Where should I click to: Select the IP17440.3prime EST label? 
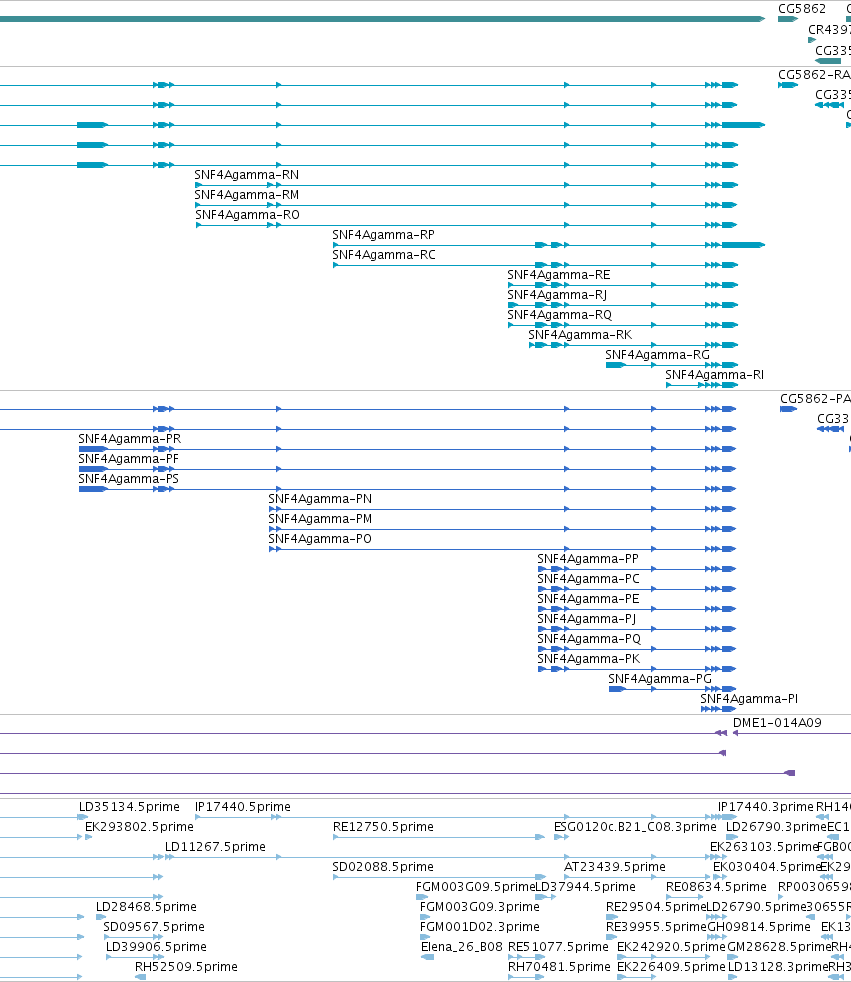click(x=766, y=807)
